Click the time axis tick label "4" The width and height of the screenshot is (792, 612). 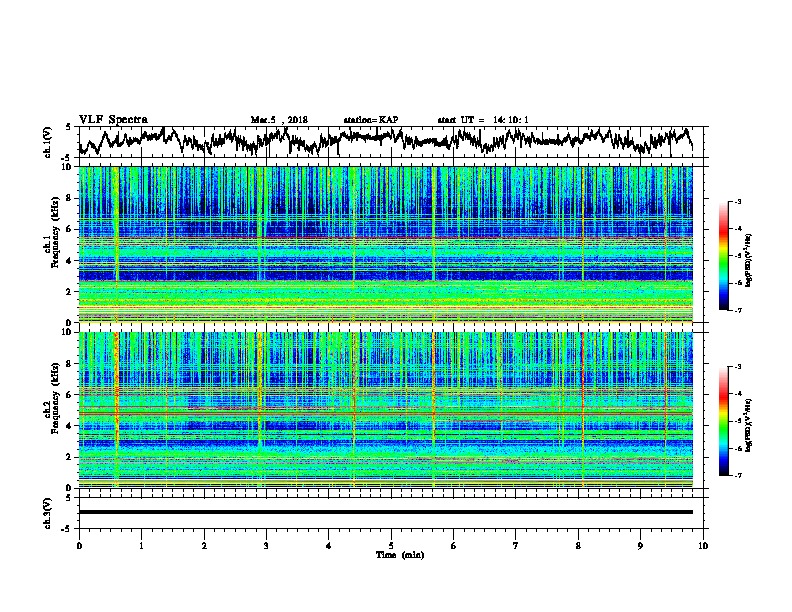pyautogui.click(x=329, y=546)
